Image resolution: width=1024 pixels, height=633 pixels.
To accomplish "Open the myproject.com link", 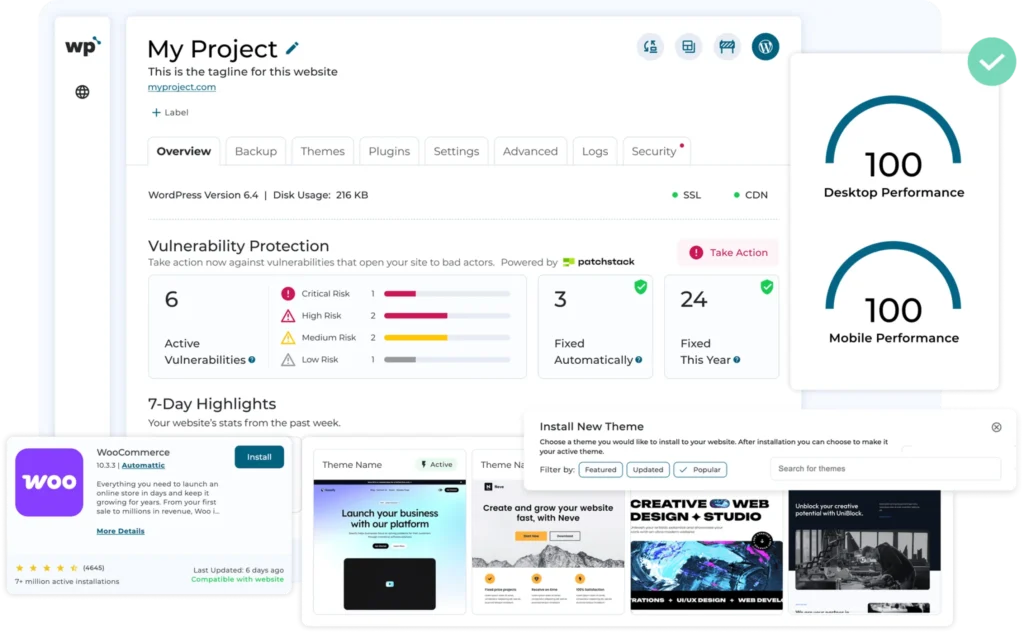I will (181, 86).
